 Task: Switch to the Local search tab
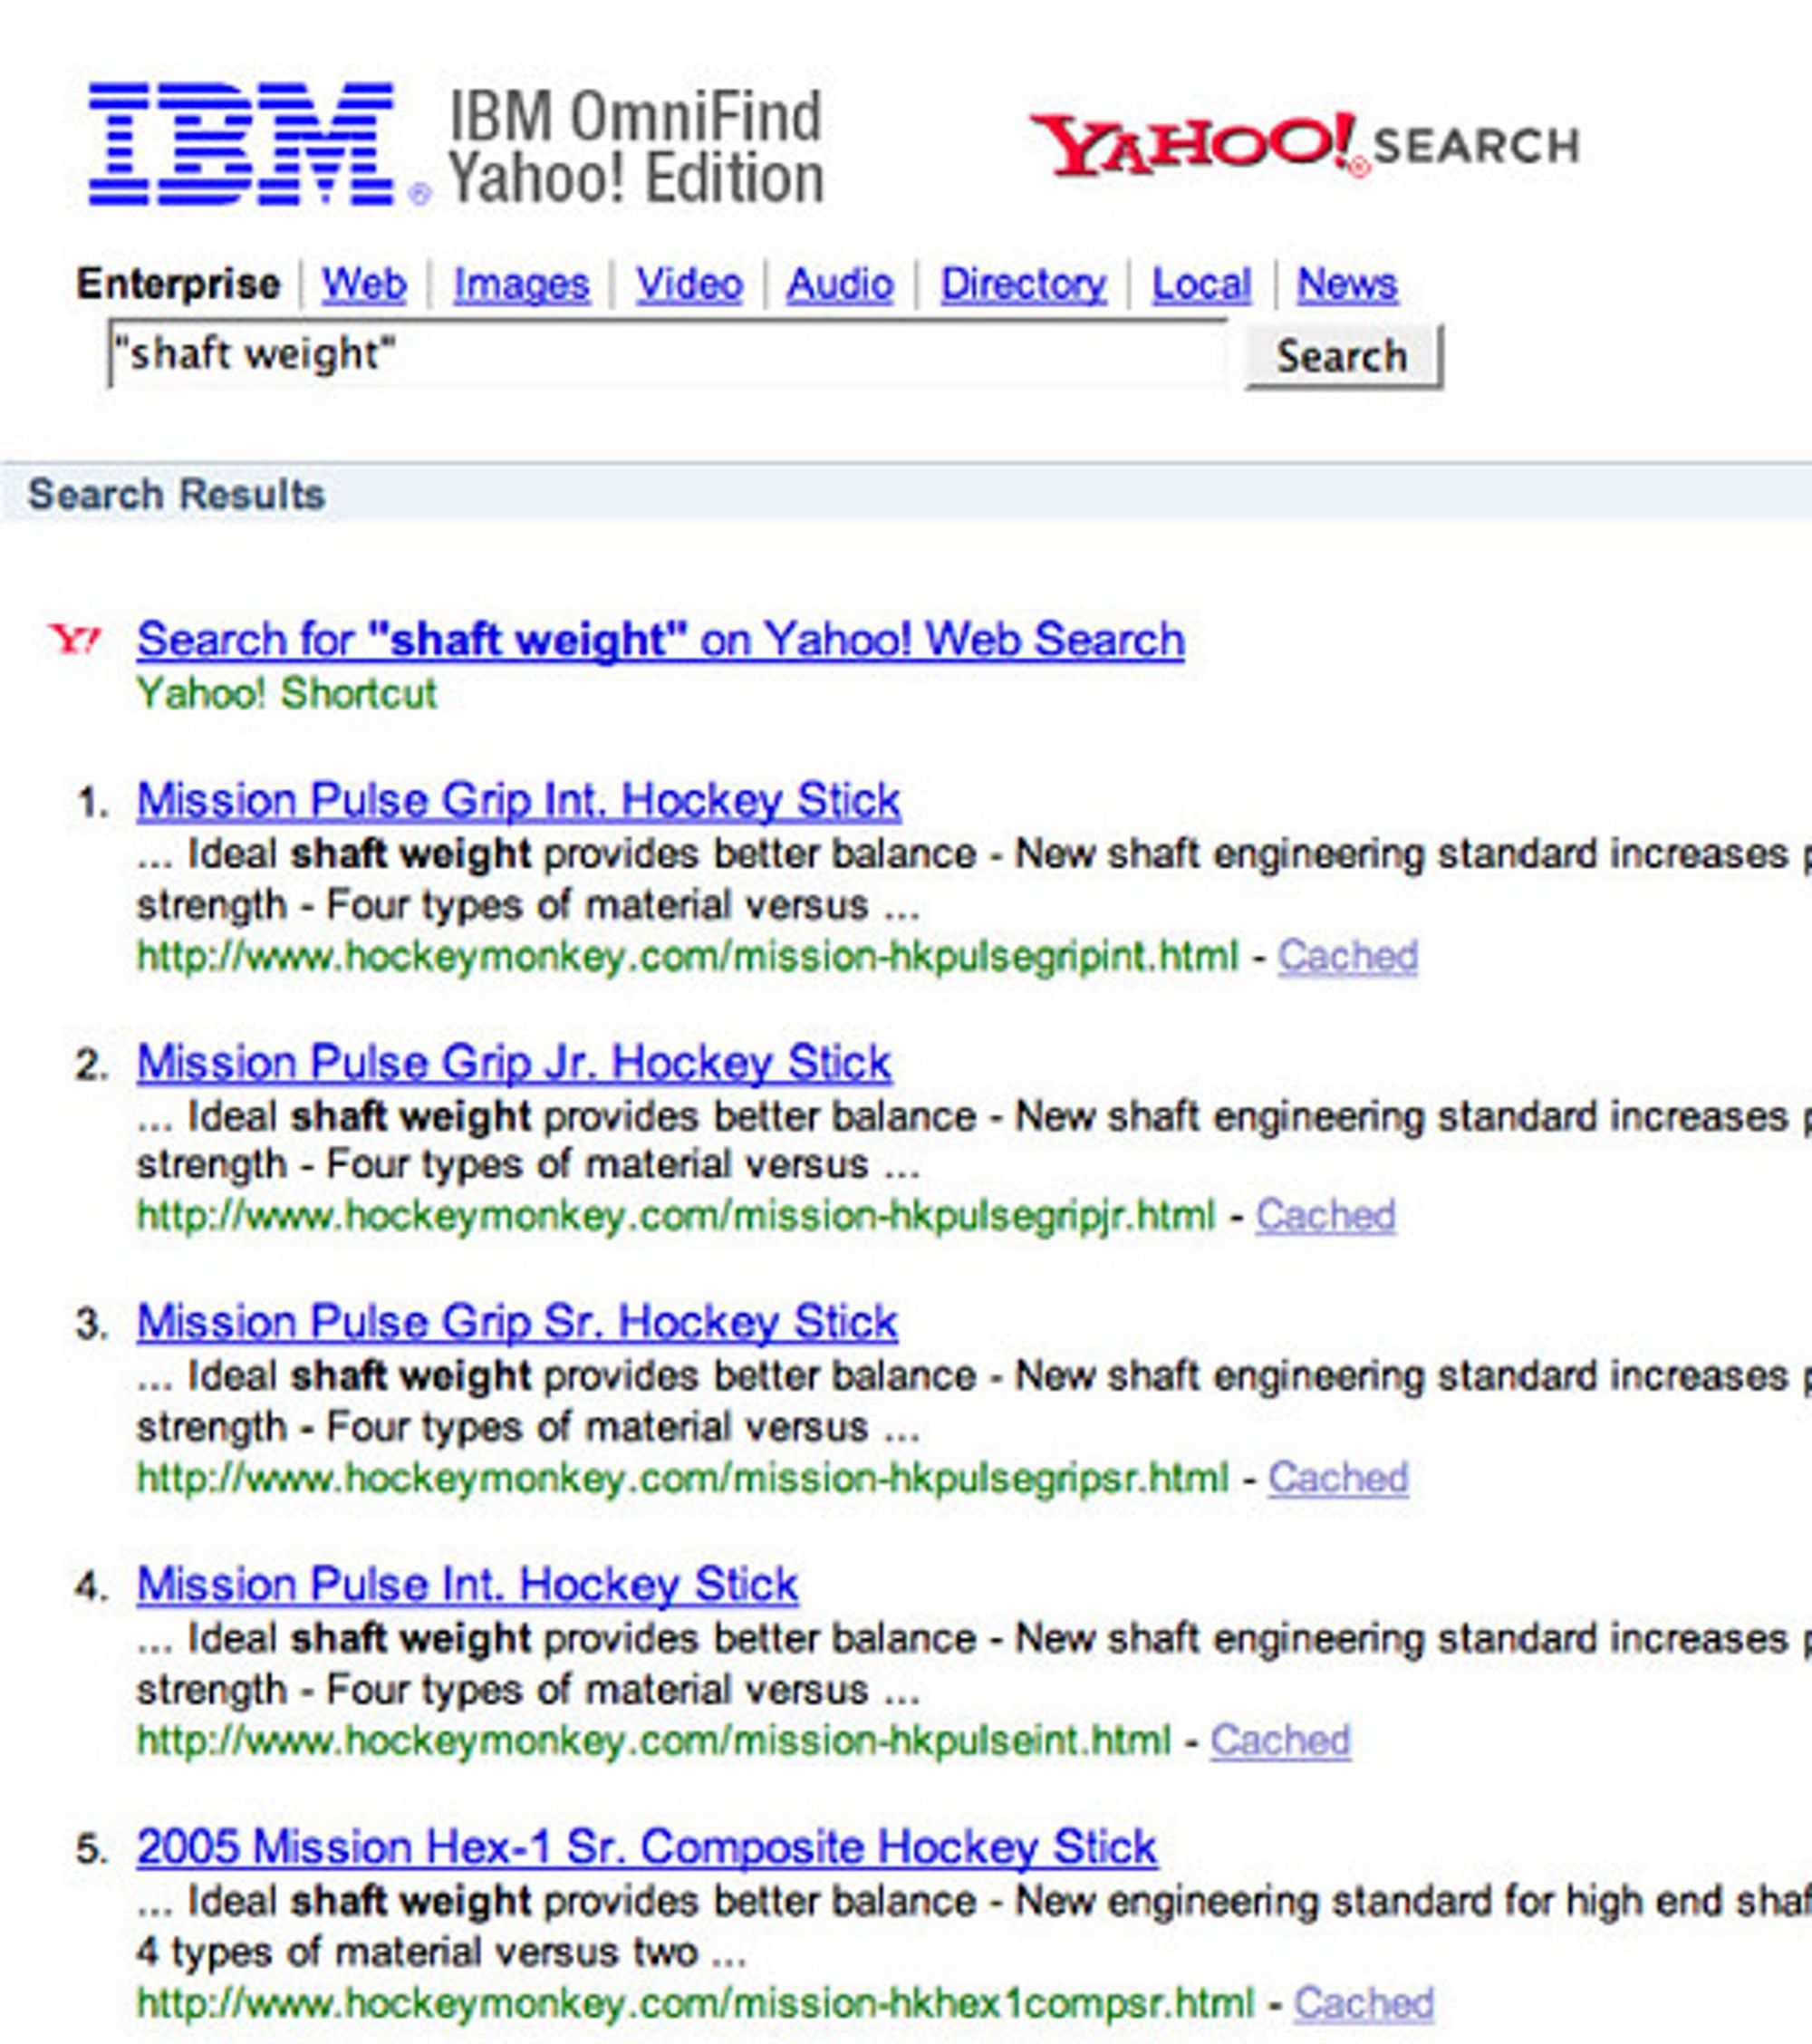click(1201, 284)
